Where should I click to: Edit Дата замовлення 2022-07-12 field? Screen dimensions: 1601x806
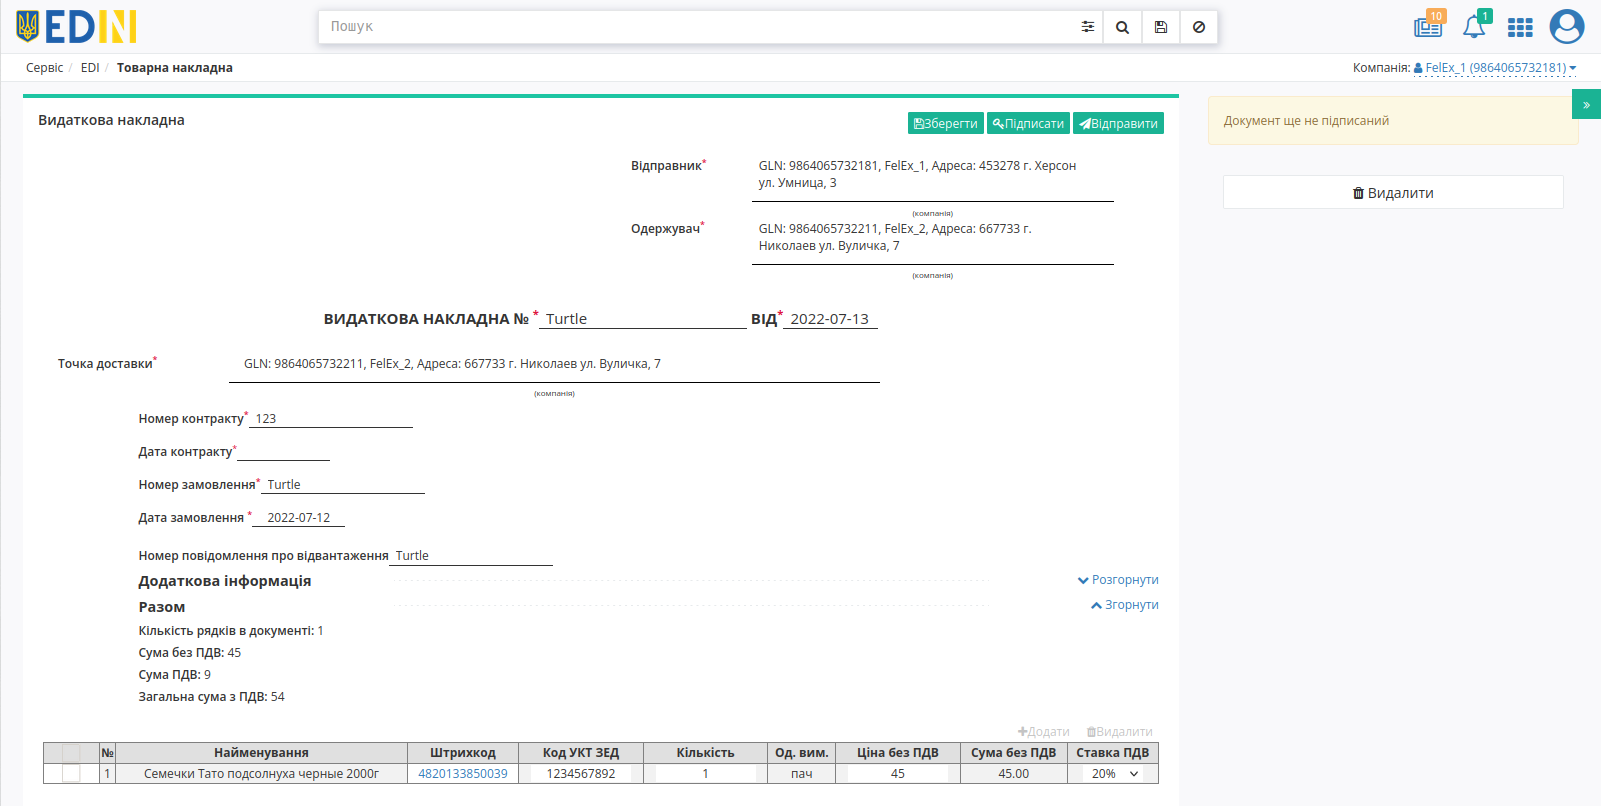click(298, 518)
